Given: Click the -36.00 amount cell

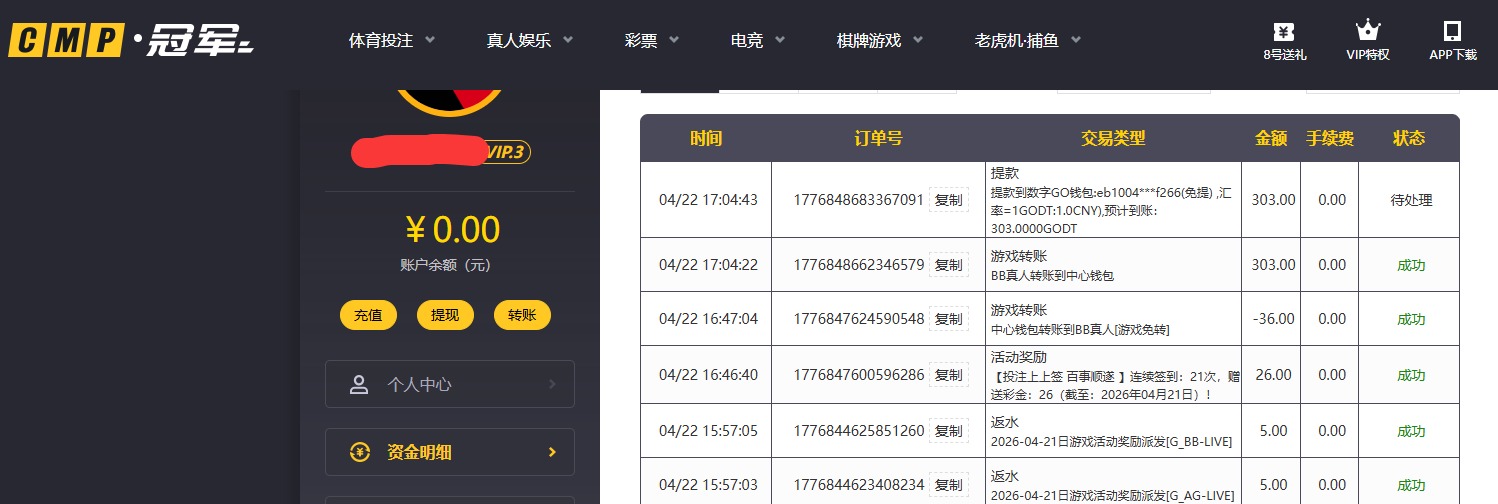Looking at the screenshot, I should [x=1273, y=319].
